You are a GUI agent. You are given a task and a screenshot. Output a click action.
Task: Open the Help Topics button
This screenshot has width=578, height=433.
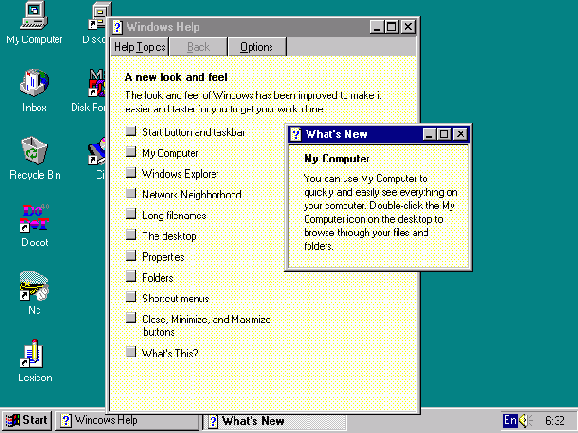coord(140,47)
